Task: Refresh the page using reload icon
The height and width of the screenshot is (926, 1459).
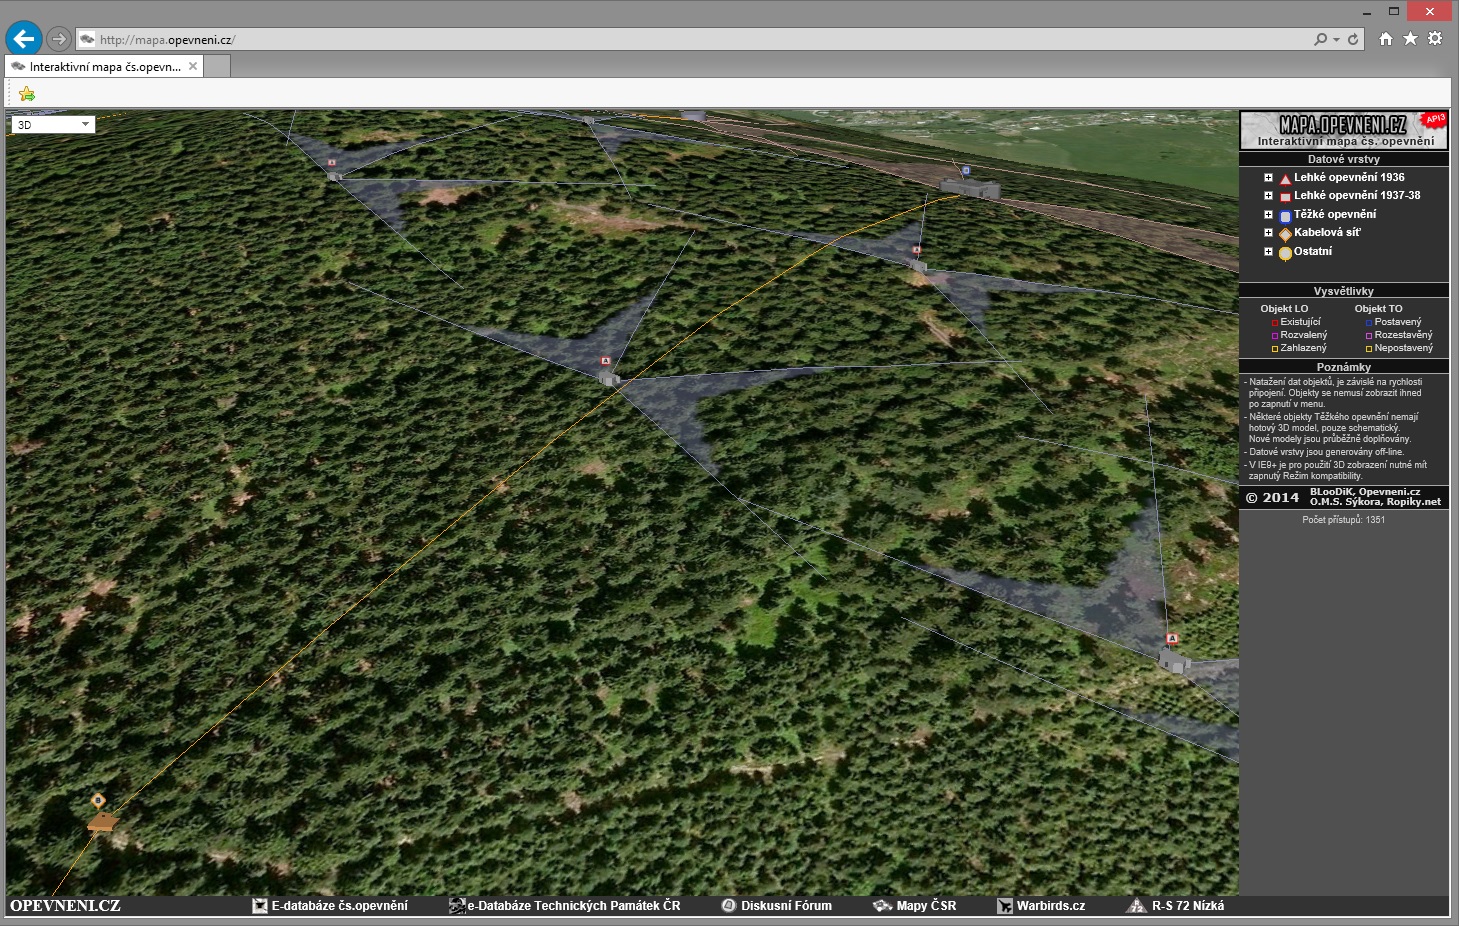Action: (x=1353, y=39)
